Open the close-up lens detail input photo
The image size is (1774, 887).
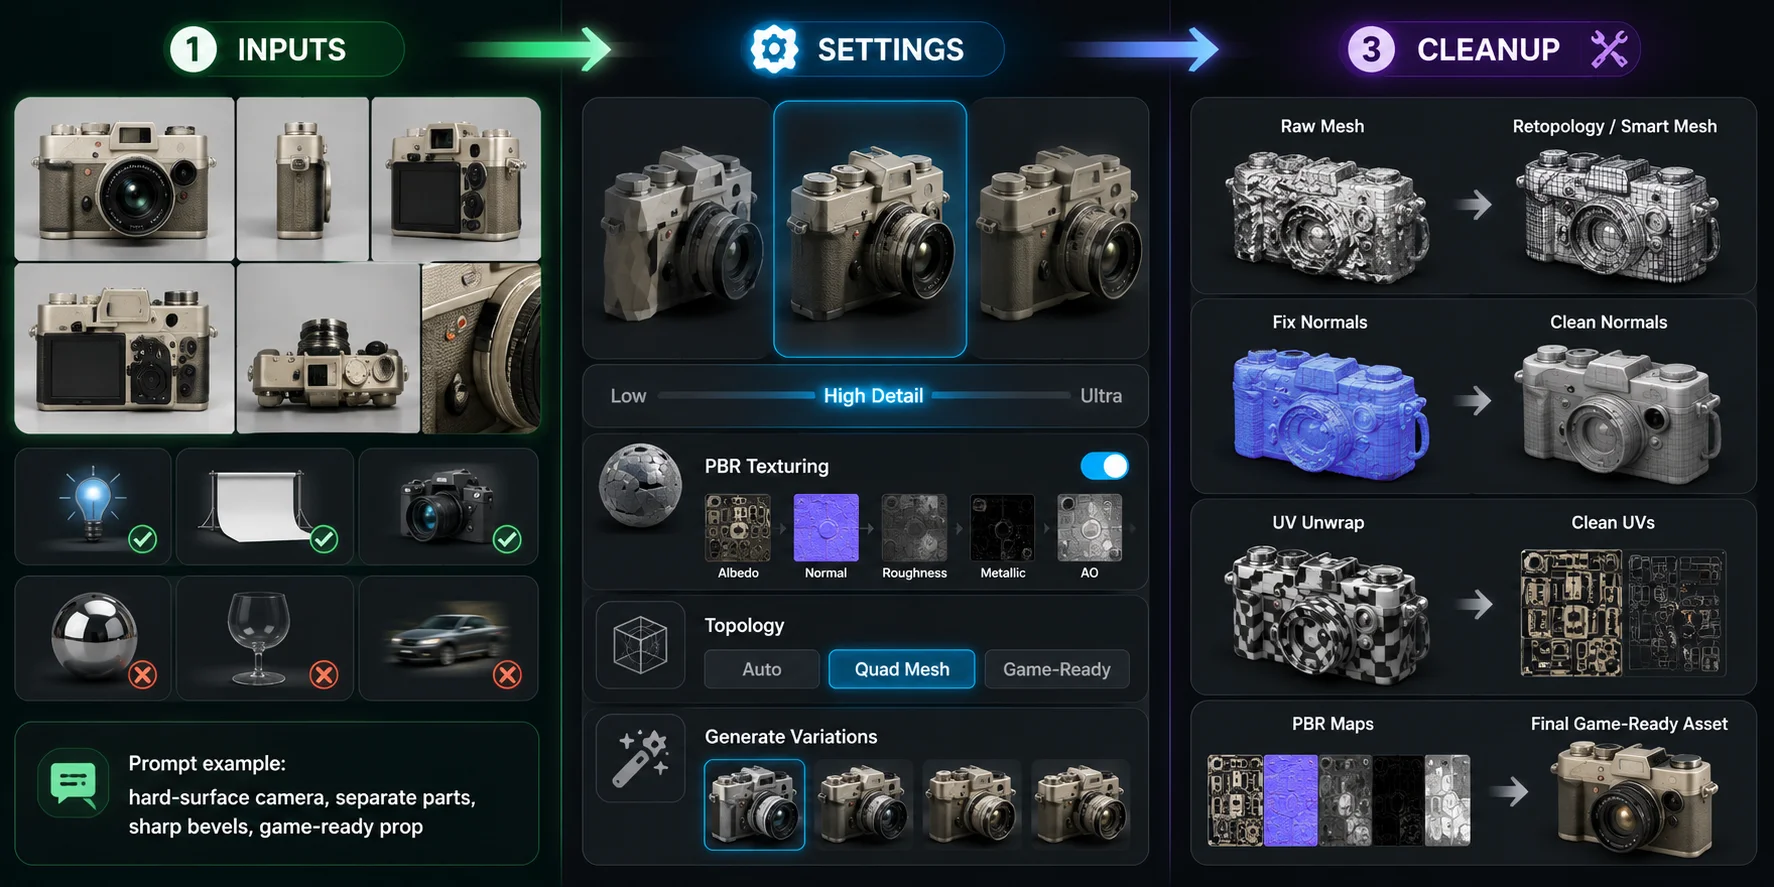481,348
